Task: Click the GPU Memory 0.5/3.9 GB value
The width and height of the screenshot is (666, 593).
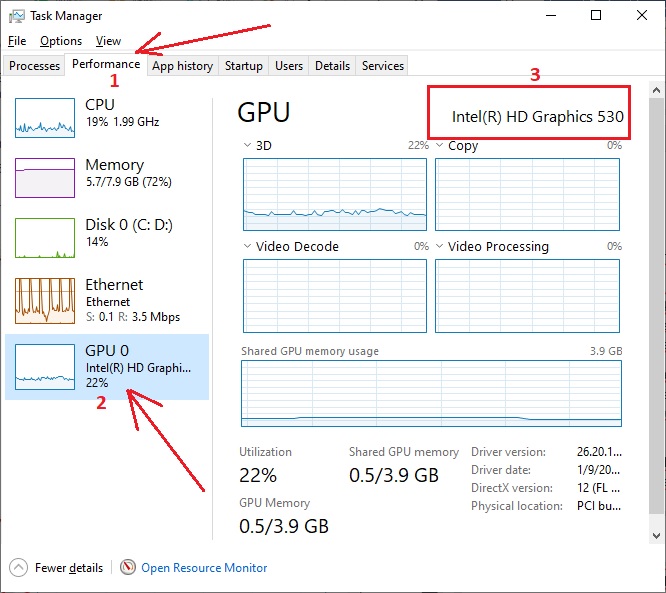Action: (284, 526)
